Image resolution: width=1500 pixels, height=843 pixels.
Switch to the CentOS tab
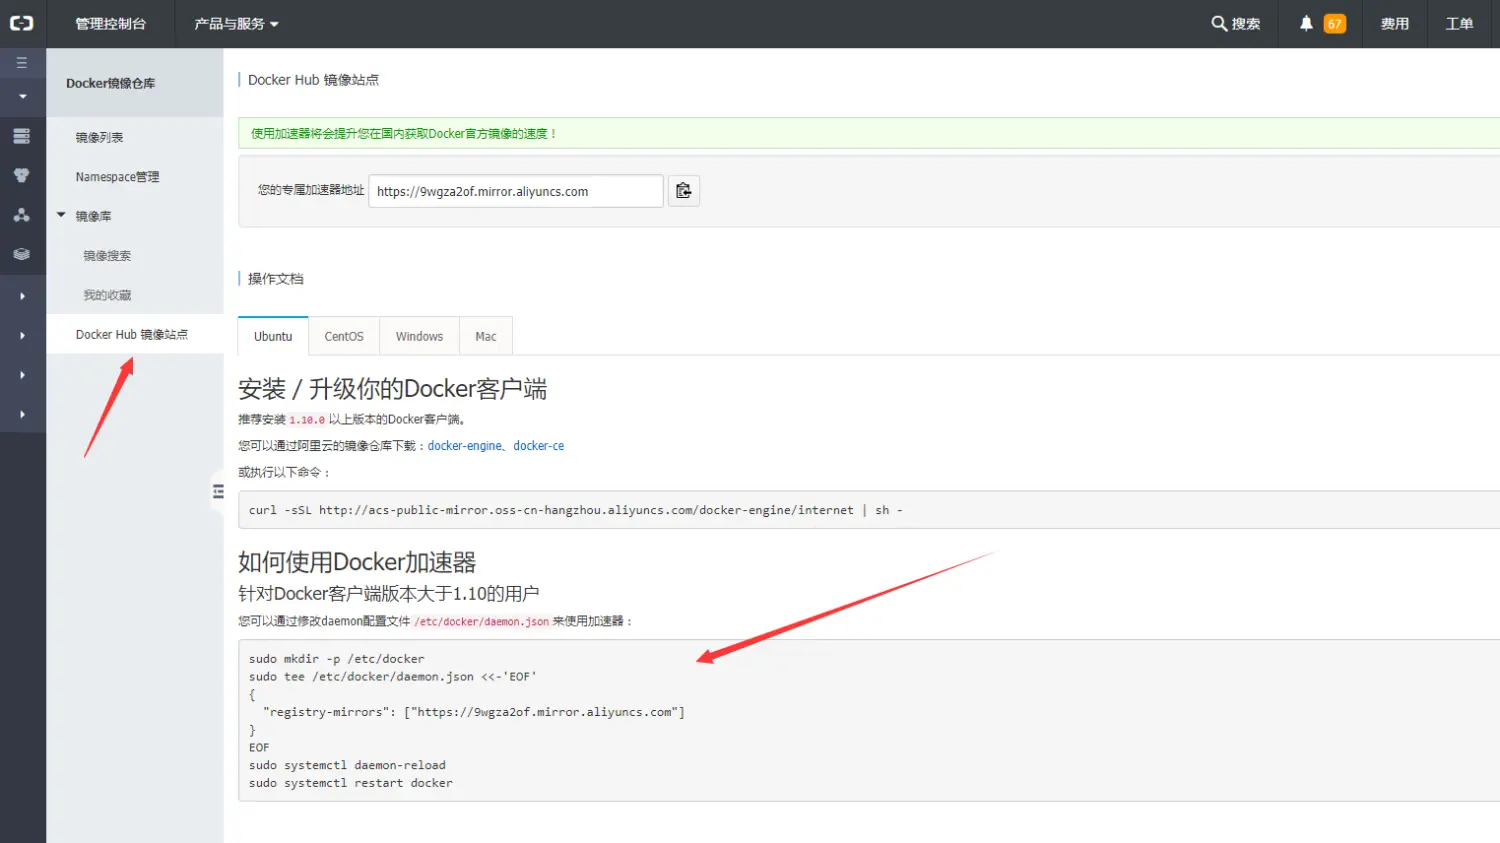click(x=344, y=336)
